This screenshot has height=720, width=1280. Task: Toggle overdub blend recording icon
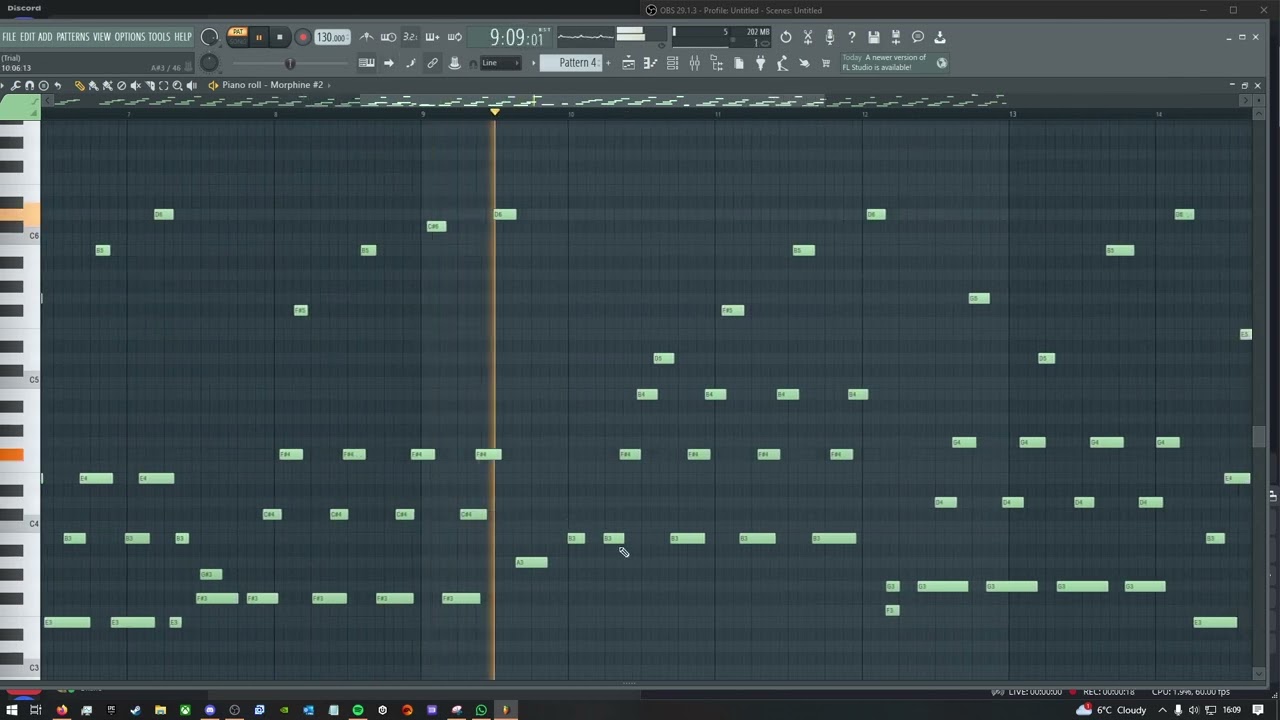(x=432, y=37)
